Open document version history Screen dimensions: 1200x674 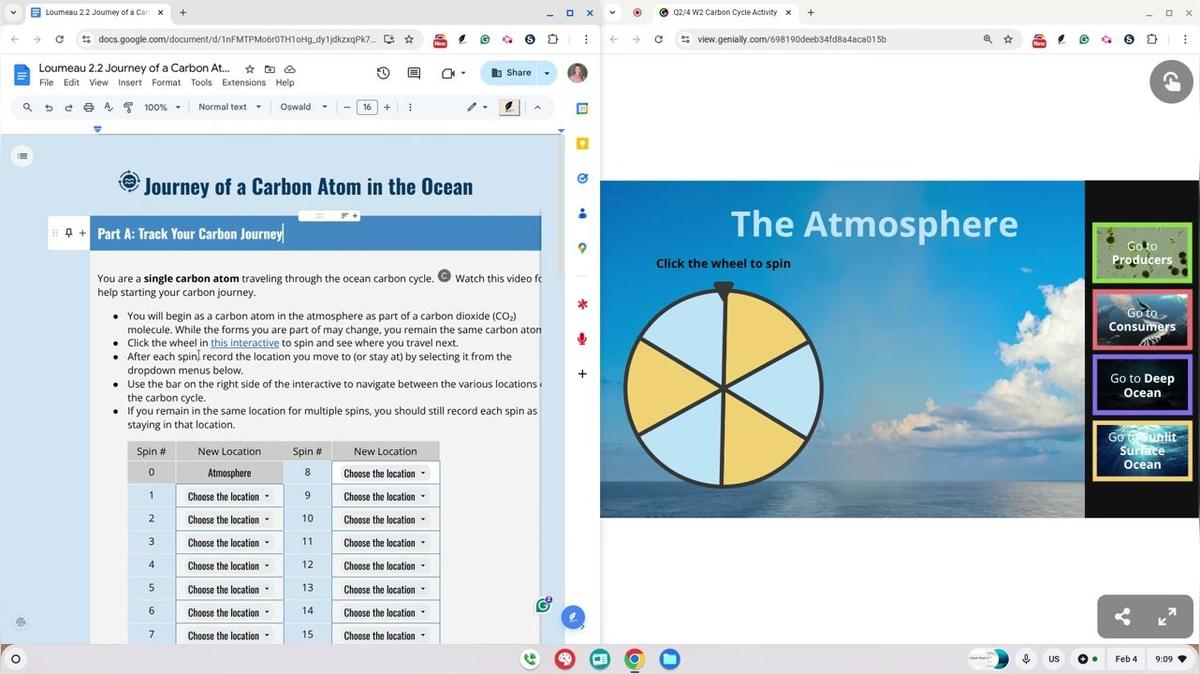(382, 72)
